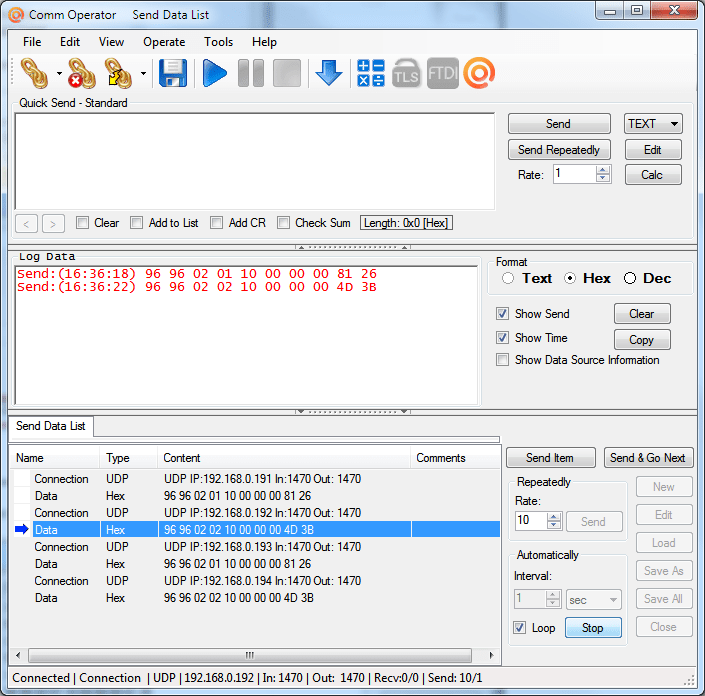Screen dimensions: 705x696
Task: Switch to the Send Data List tab
Action: (50, 426)
